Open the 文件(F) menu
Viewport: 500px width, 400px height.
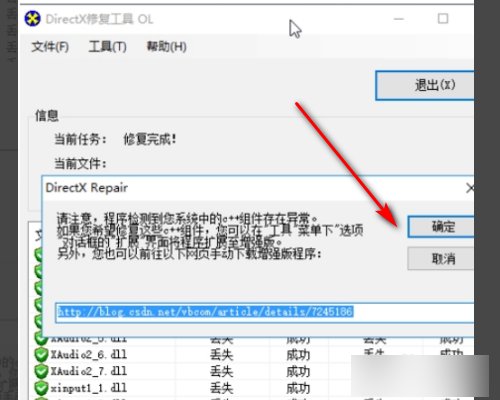point(50,47)
